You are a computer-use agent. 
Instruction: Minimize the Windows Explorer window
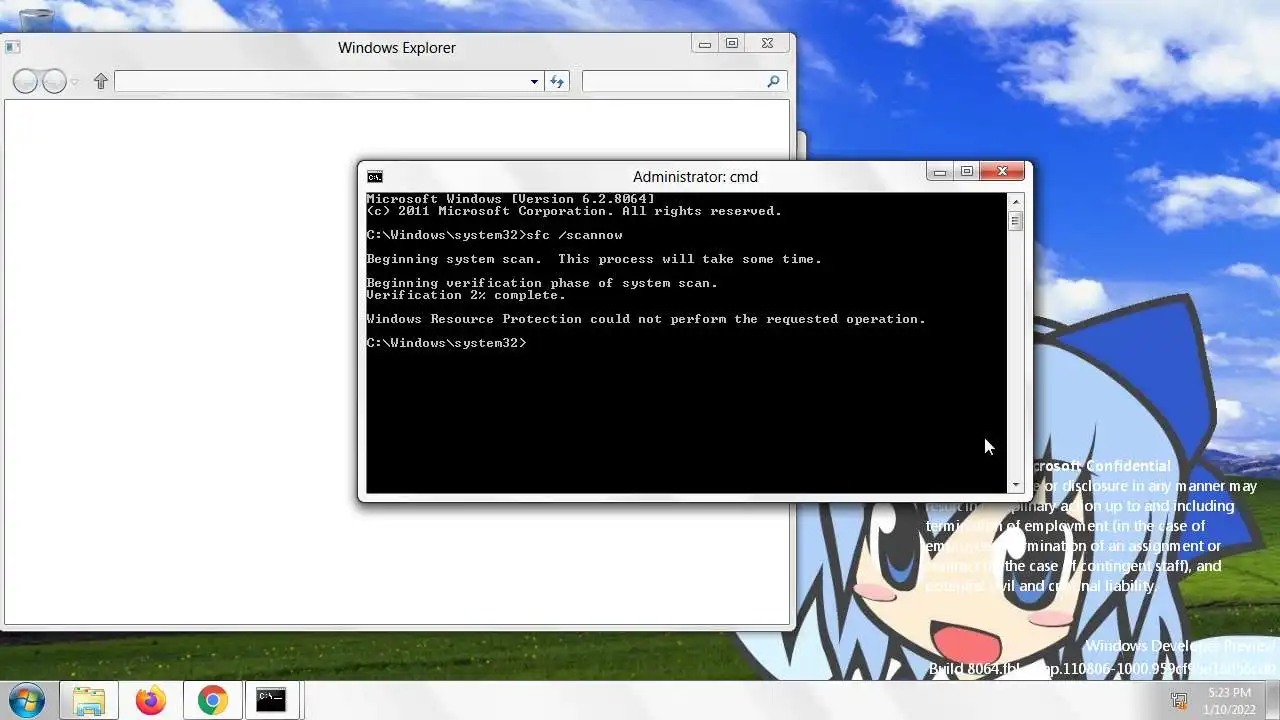point(705,44)
